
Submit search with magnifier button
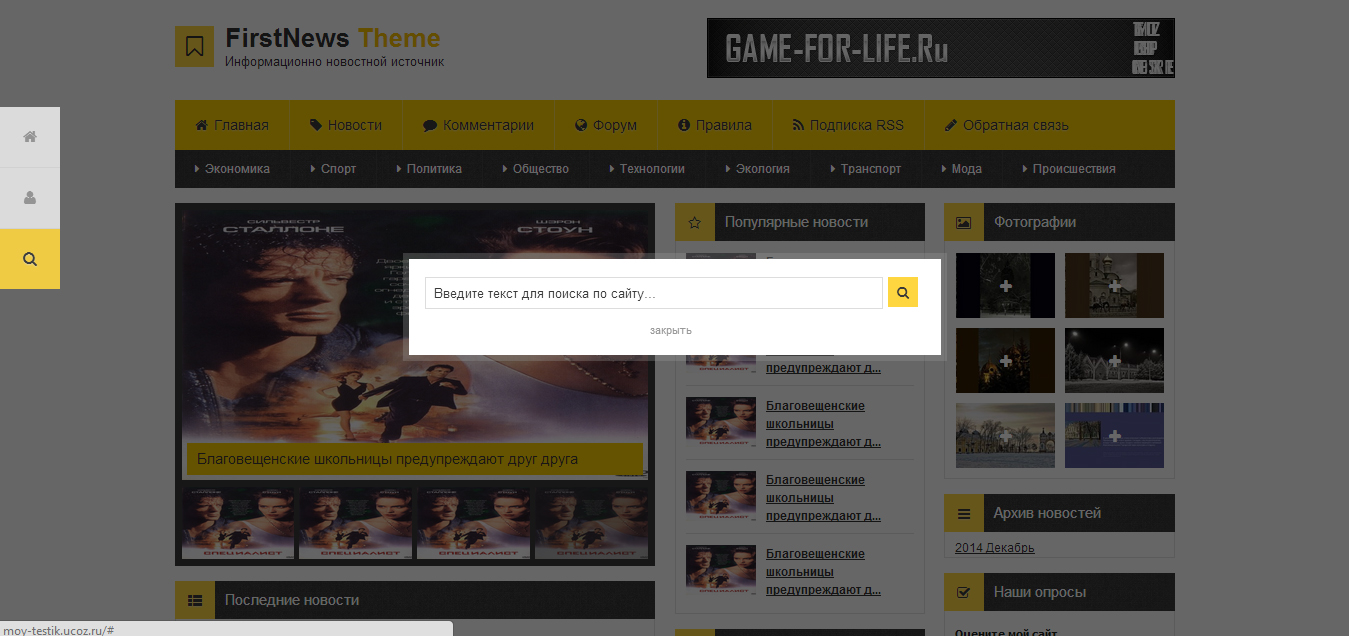click(x=903, y=293)
